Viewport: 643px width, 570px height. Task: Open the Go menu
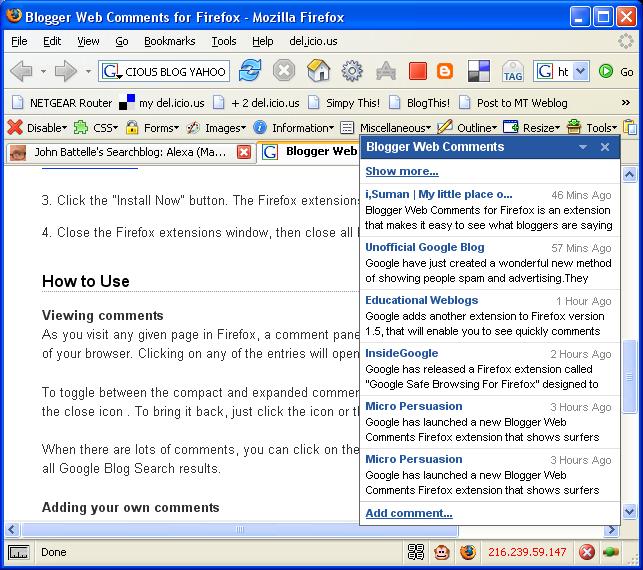pos(122,41)
